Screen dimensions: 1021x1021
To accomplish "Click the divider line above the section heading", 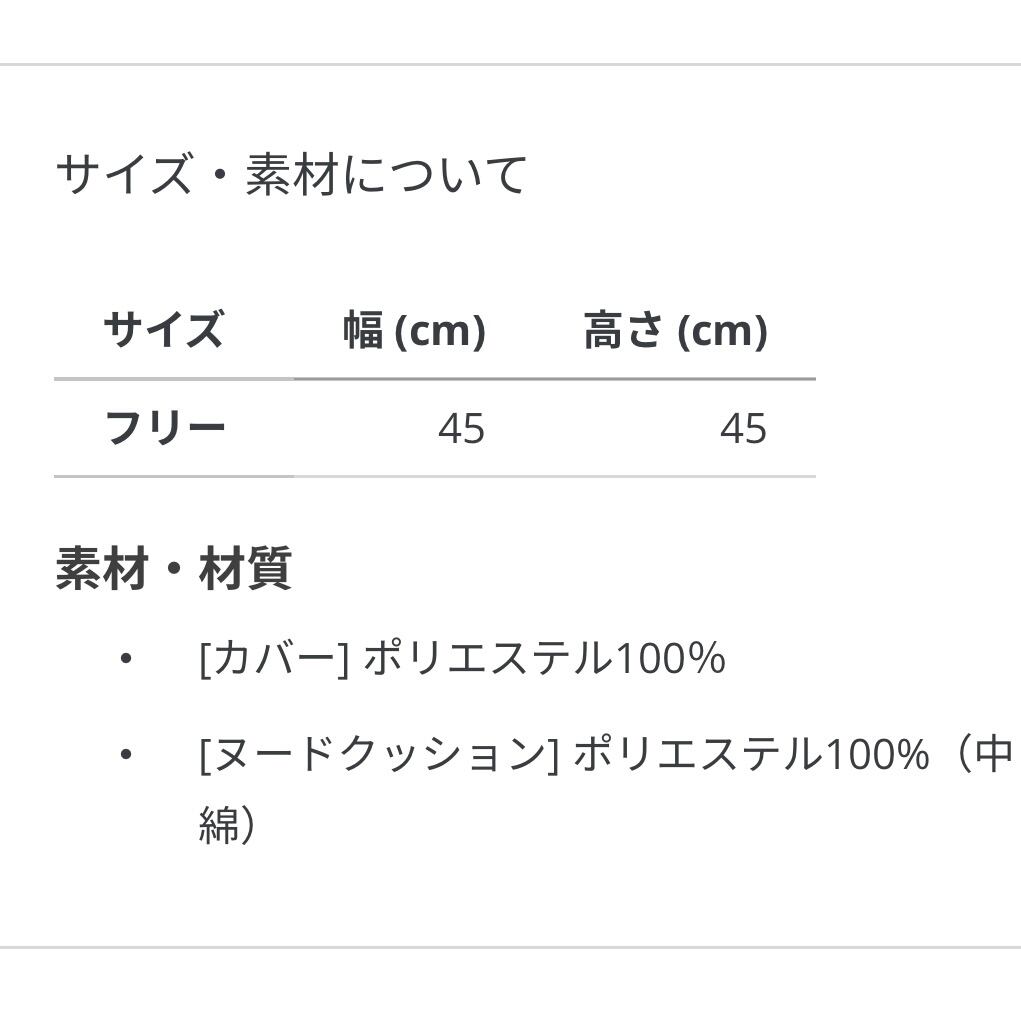I will (510, 65).
